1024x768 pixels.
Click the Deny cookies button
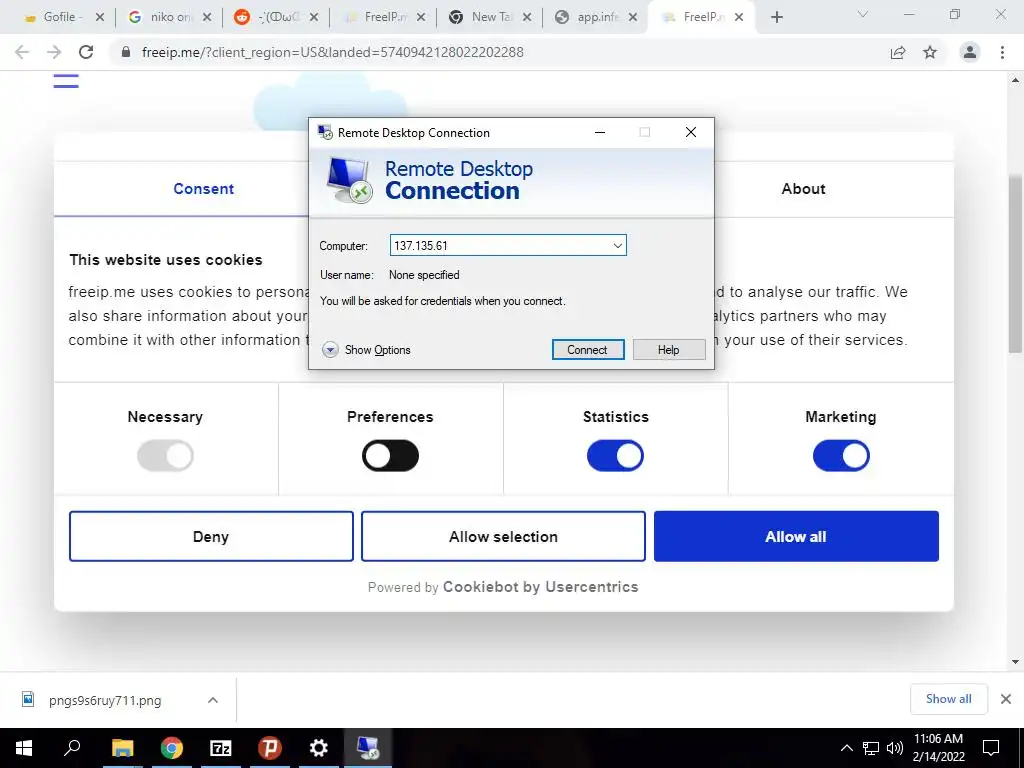pos(211,536)
